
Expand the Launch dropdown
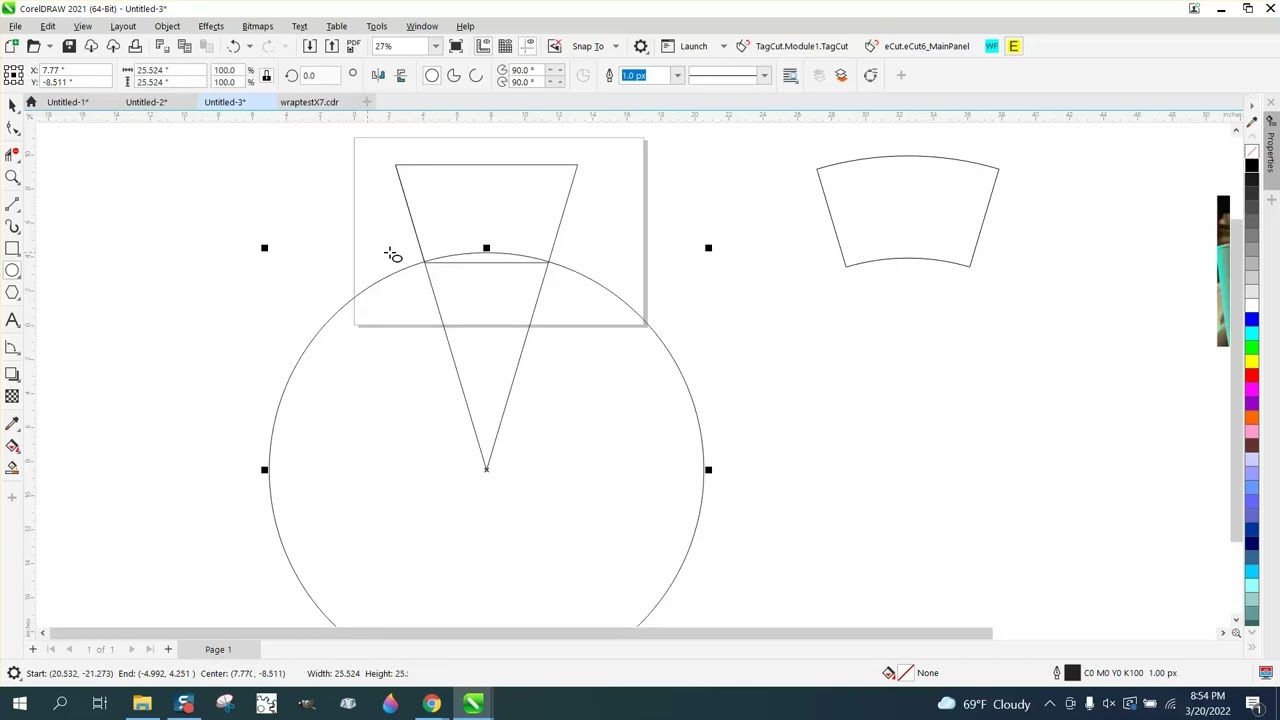(x=723, y=46)
